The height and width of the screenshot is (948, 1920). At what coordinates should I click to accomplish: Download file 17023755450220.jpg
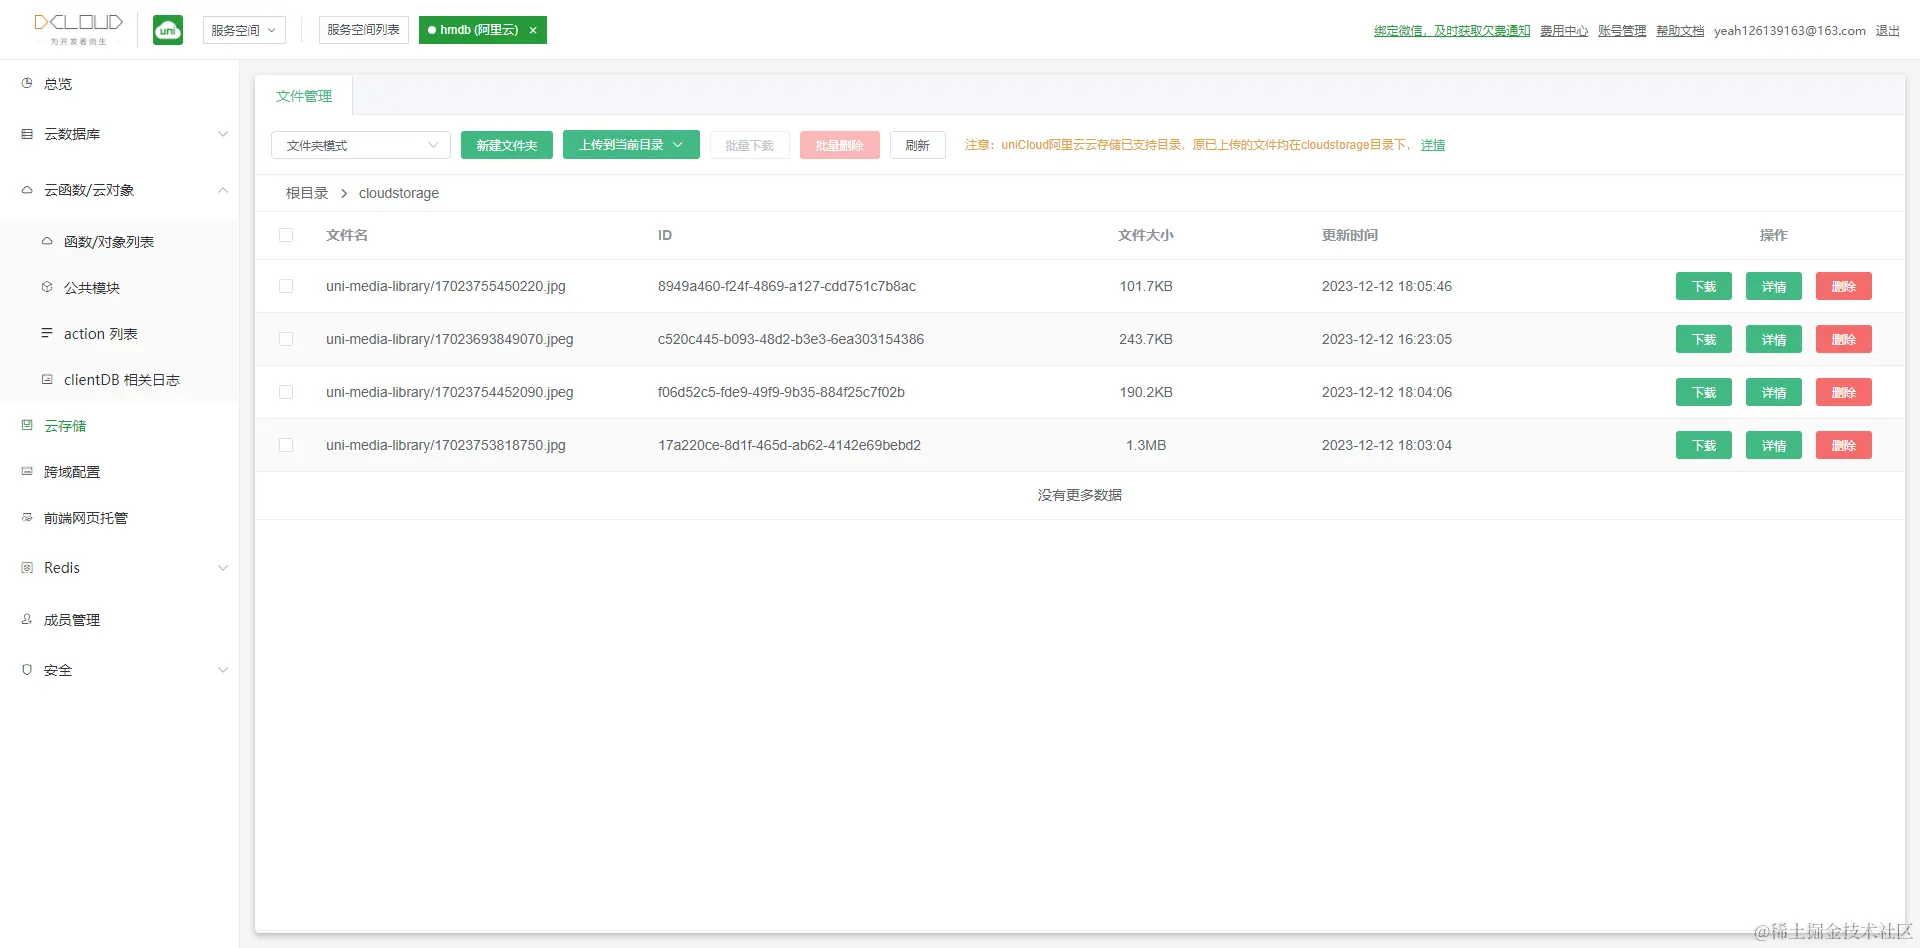coord(1704,286)
